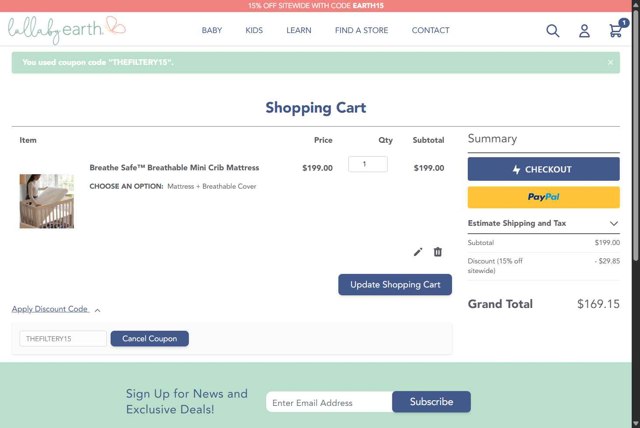This screenshot has height=428, width=640.
Task: Click the Enter Email Address field
Action: (x=329, y=402)
